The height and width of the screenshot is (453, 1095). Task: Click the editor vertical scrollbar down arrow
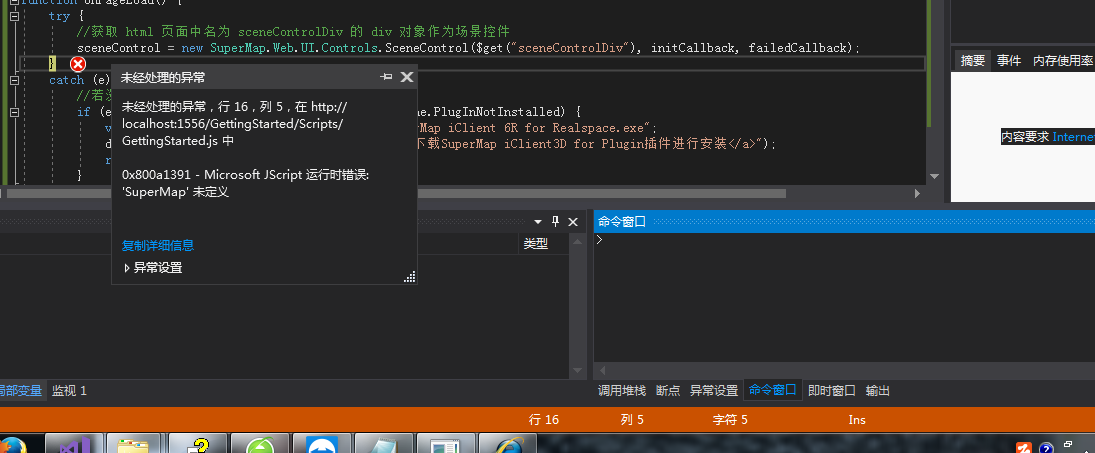coord(934,177)
